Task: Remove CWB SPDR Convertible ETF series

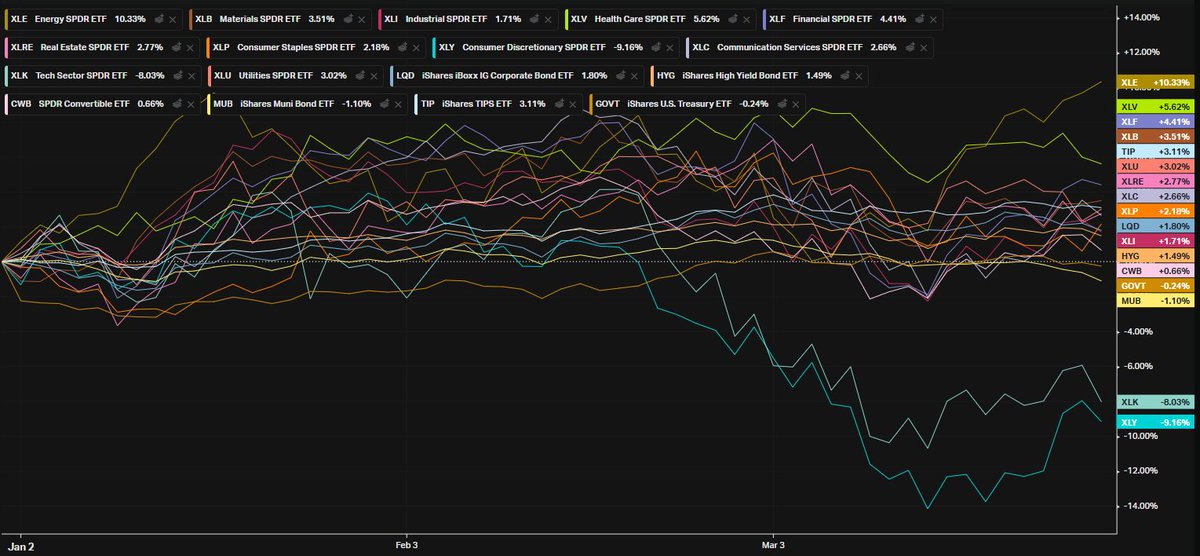Action: pos(191,104)
